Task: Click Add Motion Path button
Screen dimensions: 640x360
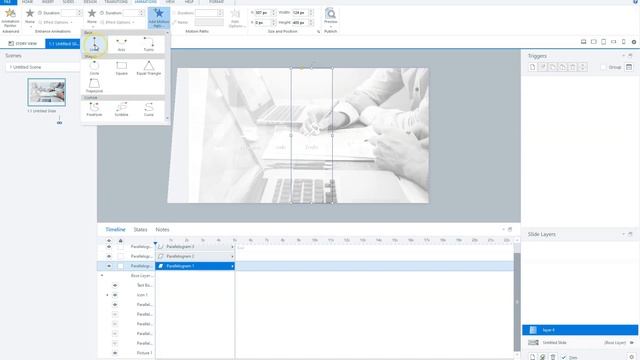Action: [x=159, y=18]
